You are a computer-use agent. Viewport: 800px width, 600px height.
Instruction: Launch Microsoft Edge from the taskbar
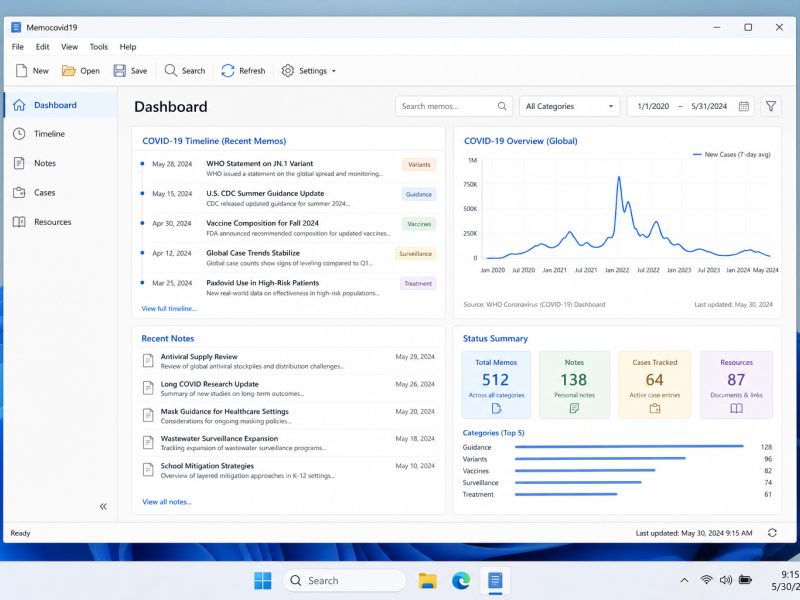(461, 580)
